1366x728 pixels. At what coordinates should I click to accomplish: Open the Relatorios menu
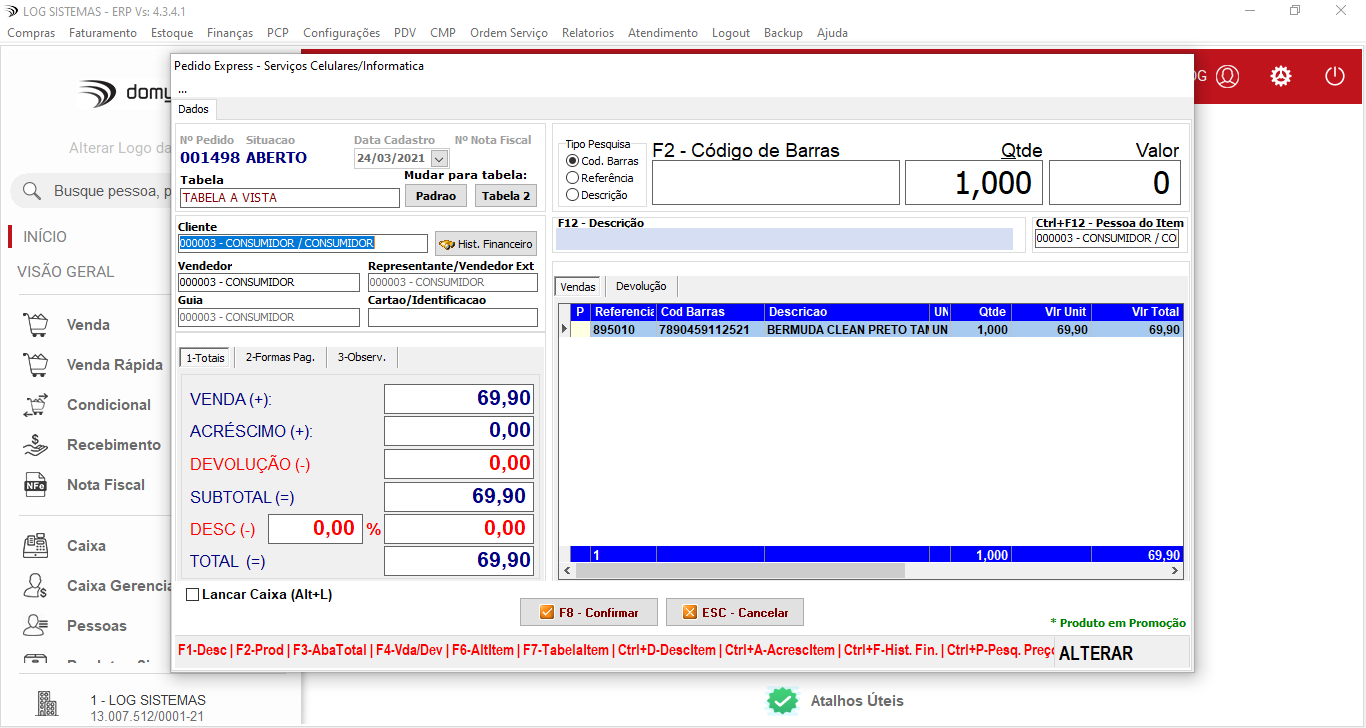588,33
